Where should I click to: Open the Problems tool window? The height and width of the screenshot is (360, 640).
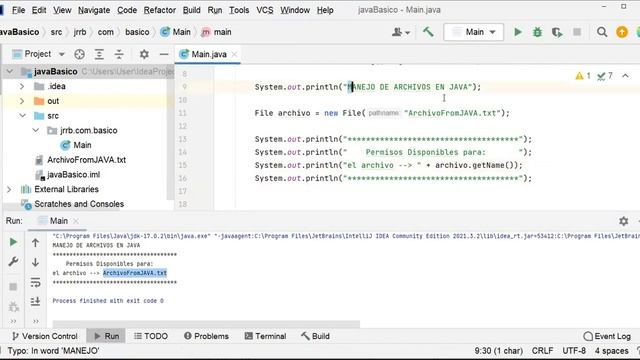(206, 336)
